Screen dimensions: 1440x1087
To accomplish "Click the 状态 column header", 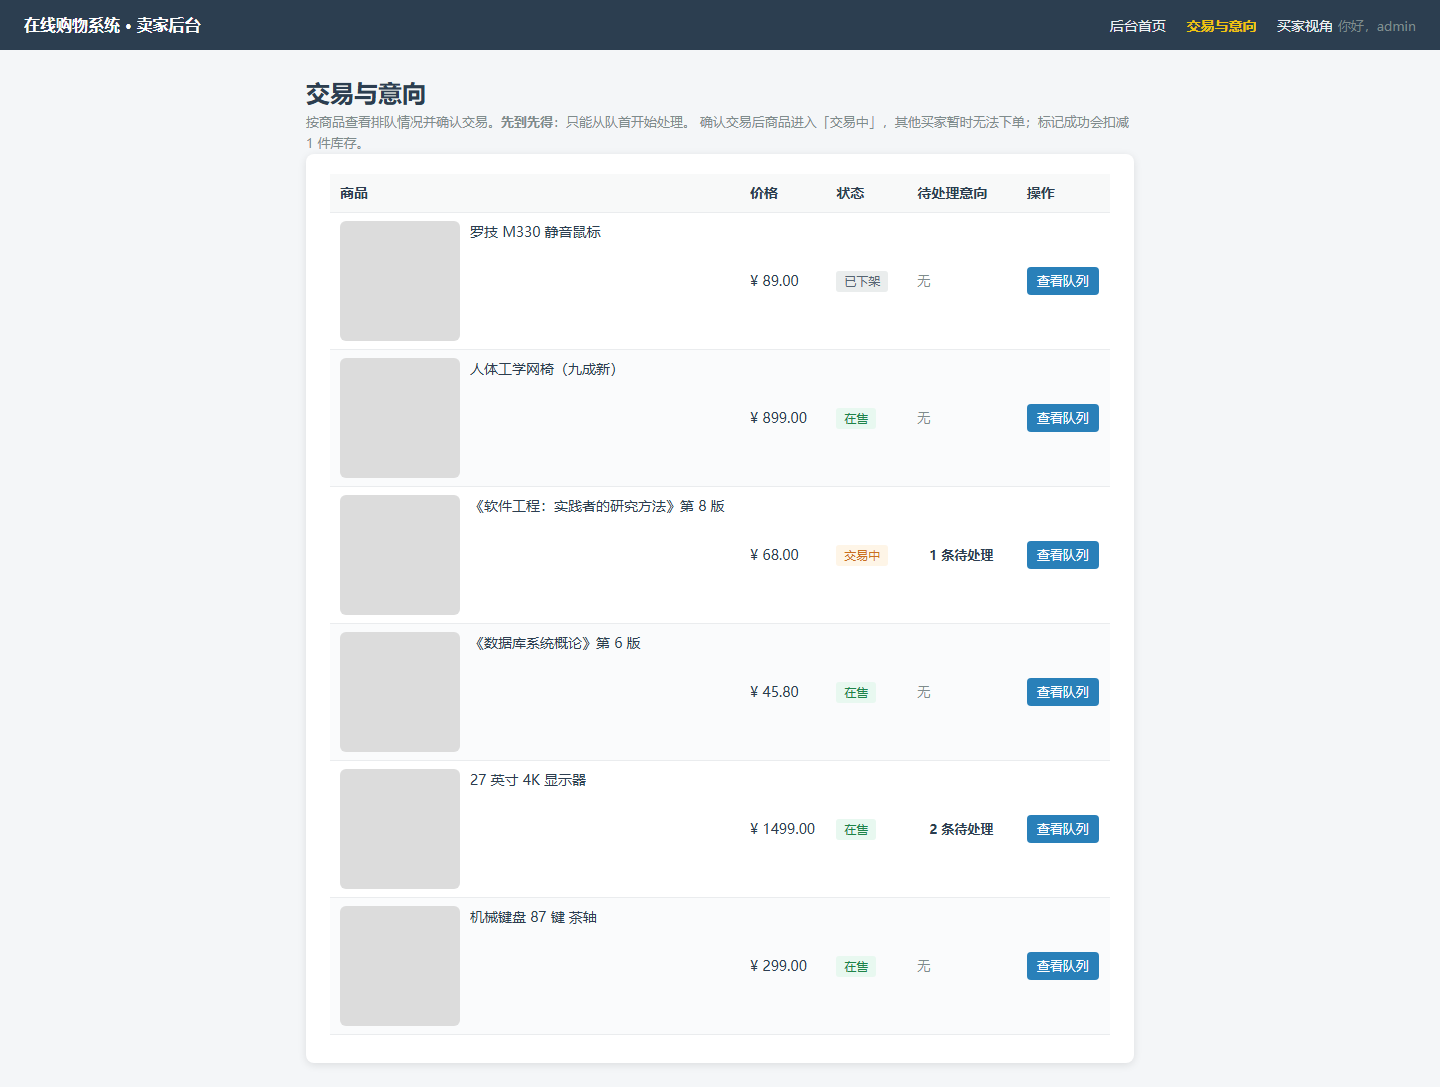I will click(850, 193).
